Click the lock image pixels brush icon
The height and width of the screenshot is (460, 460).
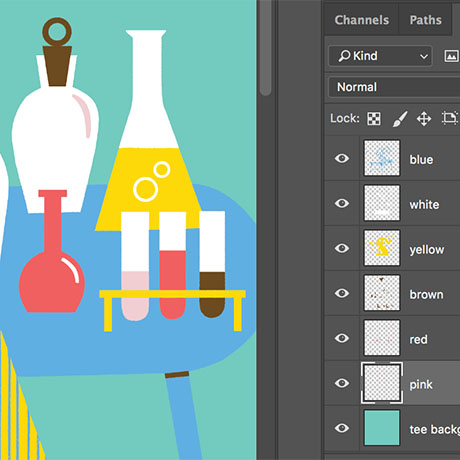(399, 119)
